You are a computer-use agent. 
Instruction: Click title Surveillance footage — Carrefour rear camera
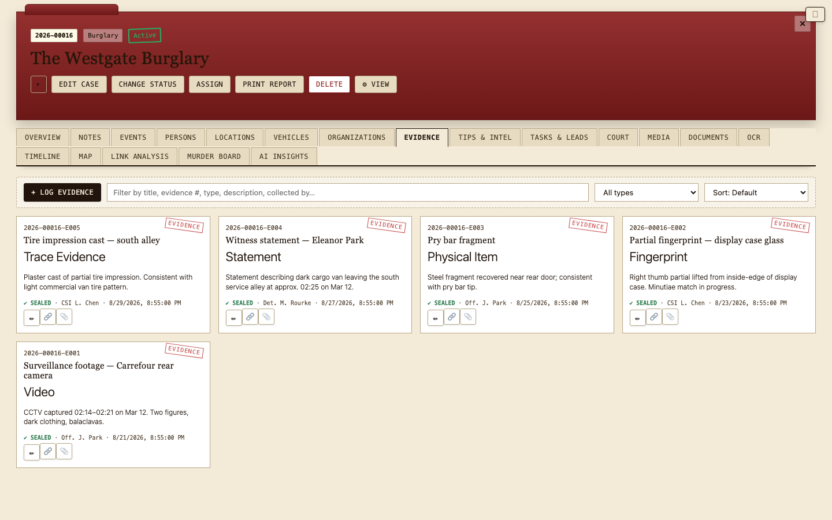[99, 370]
